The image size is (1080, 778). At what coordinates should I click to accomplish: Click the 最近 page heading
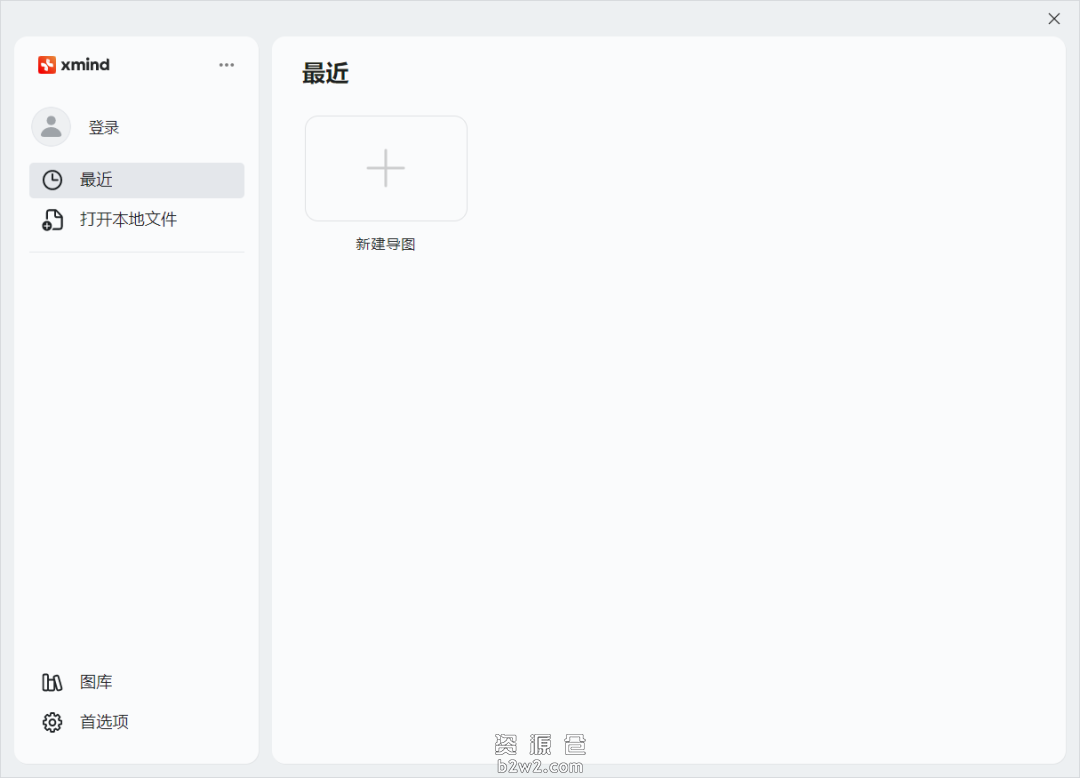[325, 73]
